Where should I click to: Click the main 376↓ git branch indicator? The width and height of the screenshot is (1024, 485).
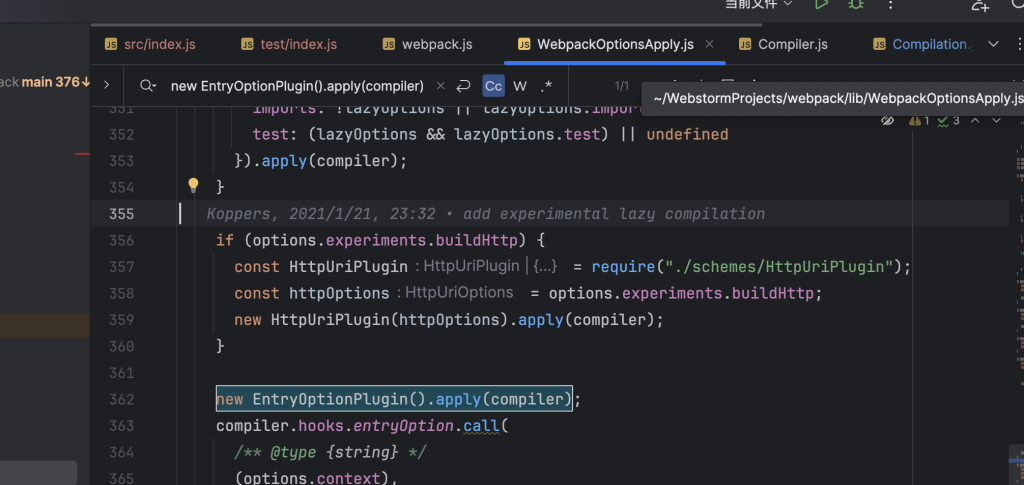pos(56,82)
